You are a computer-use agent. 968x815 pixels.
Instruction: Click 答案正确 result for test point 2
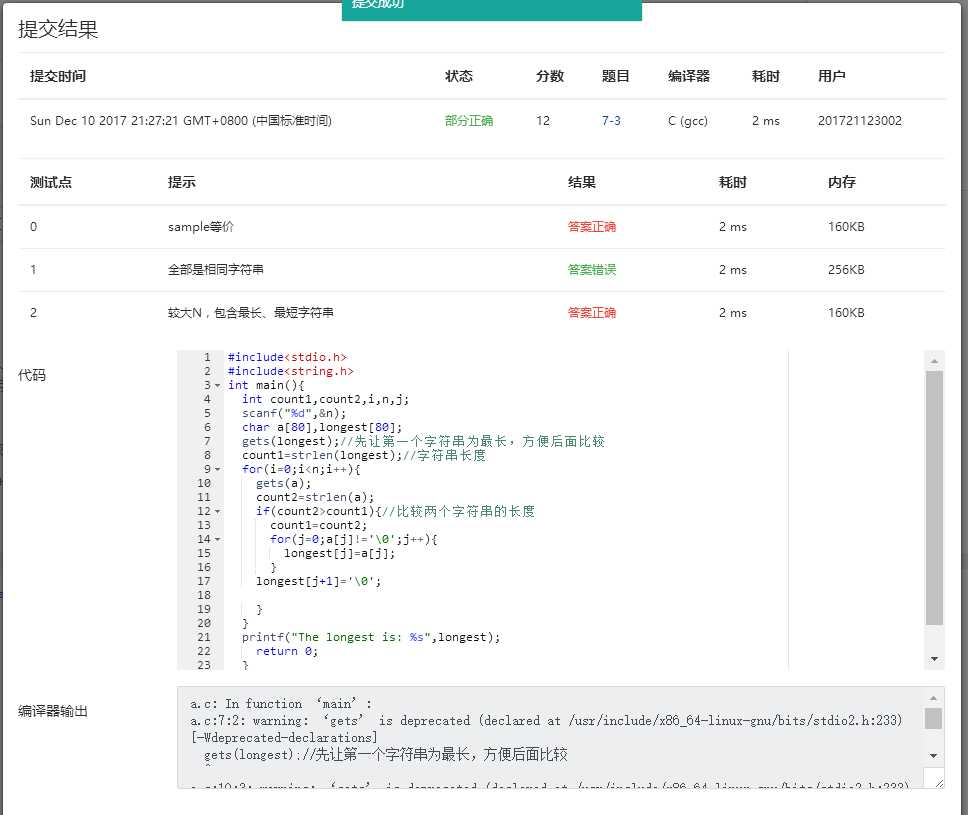tap(591, 313)
